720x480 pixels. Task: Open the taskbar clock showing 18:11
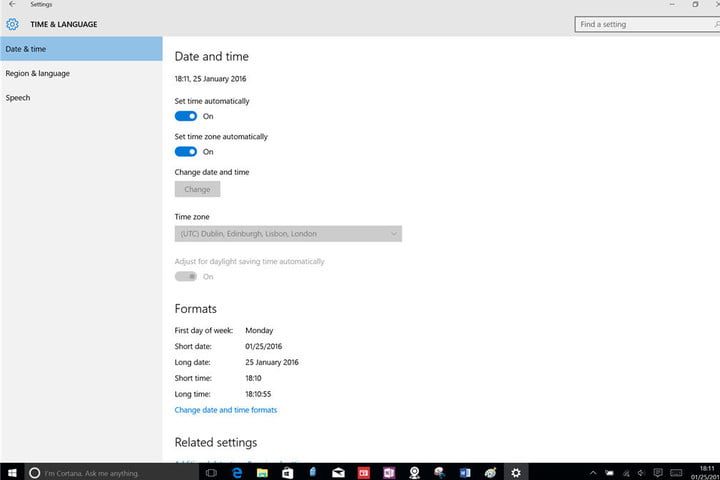coord(705,473)
